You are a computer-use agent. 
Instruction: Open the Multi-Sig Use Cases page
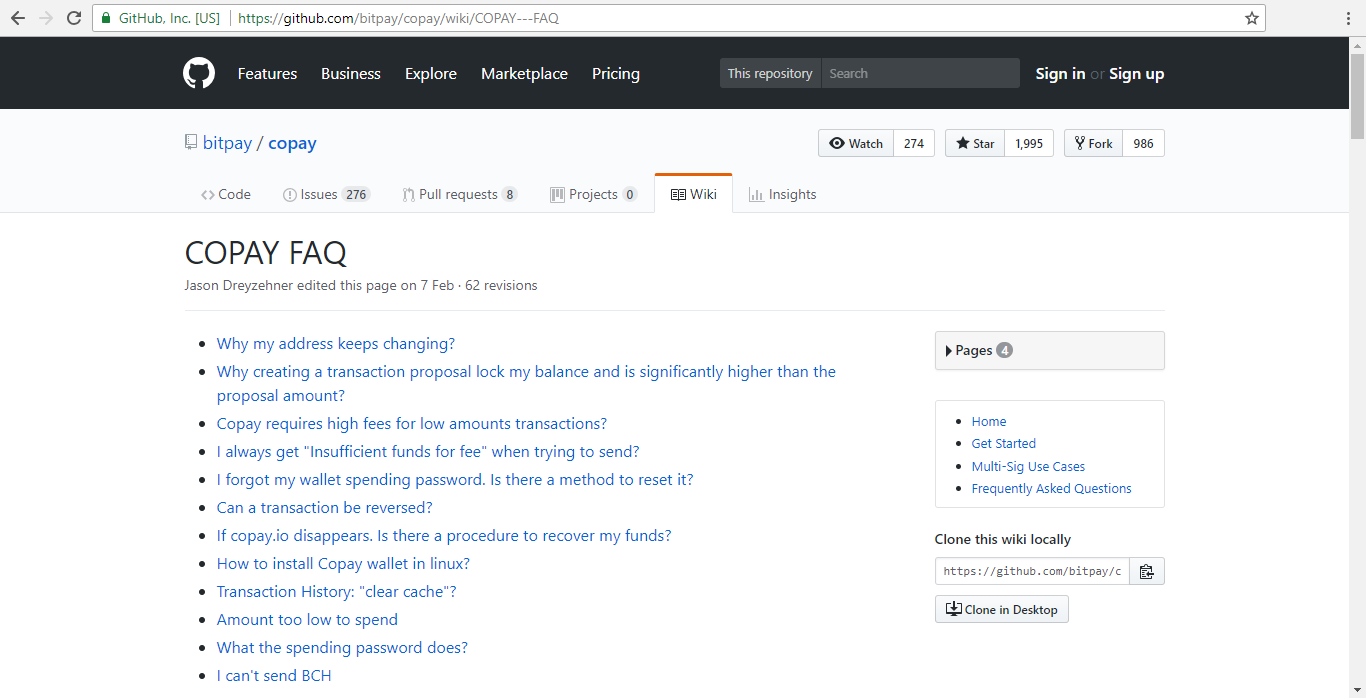click(1028, 466)
